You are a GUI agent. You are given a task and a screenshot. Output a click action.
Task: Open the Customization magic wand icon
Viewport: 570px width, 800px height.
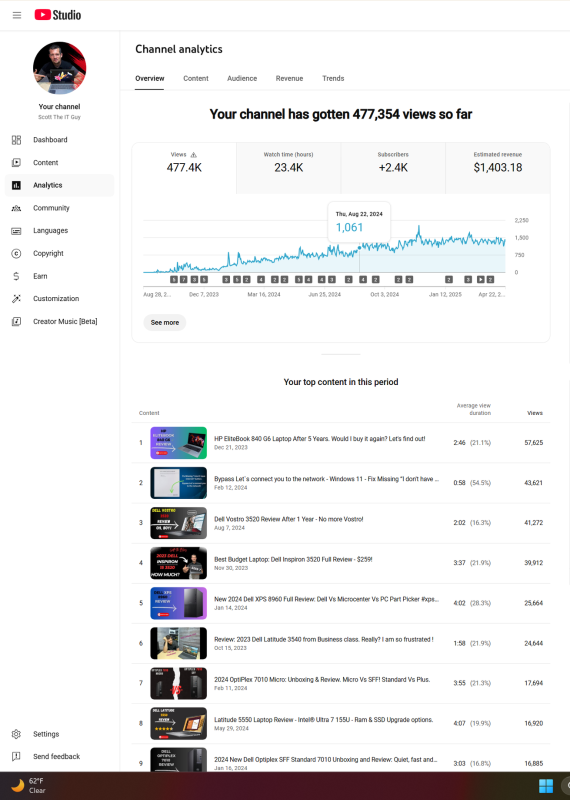click(x=16, y=298)
